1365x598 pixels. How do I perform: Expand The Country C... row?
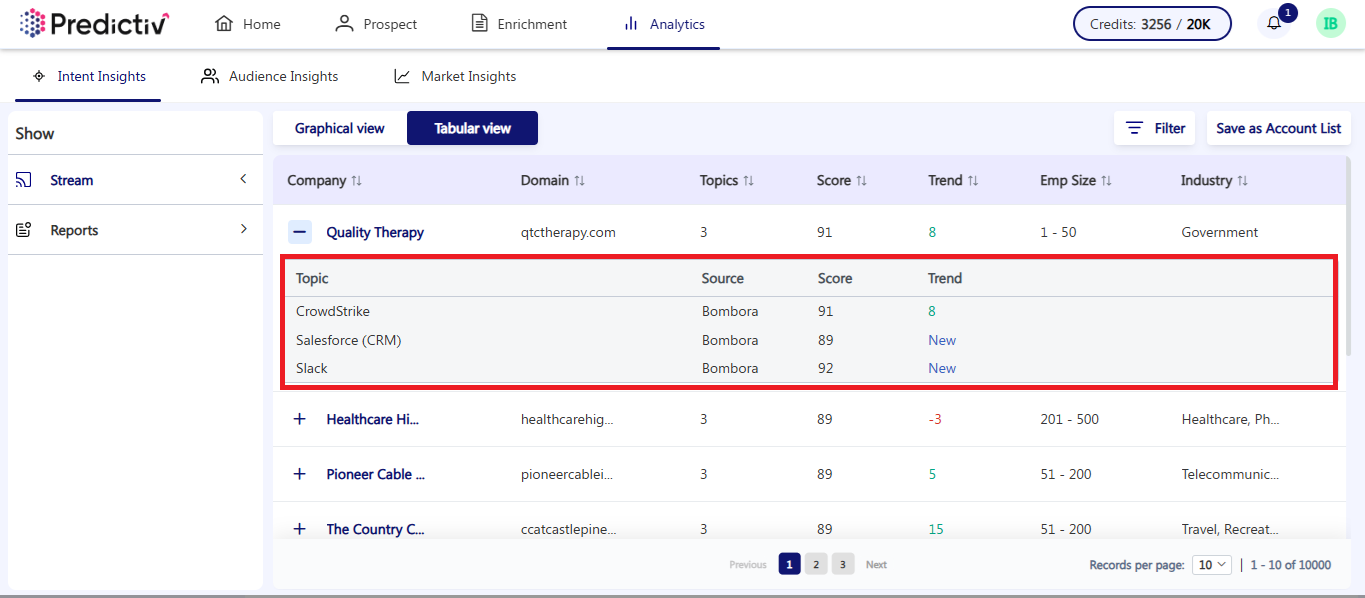(x=299, y=529)
